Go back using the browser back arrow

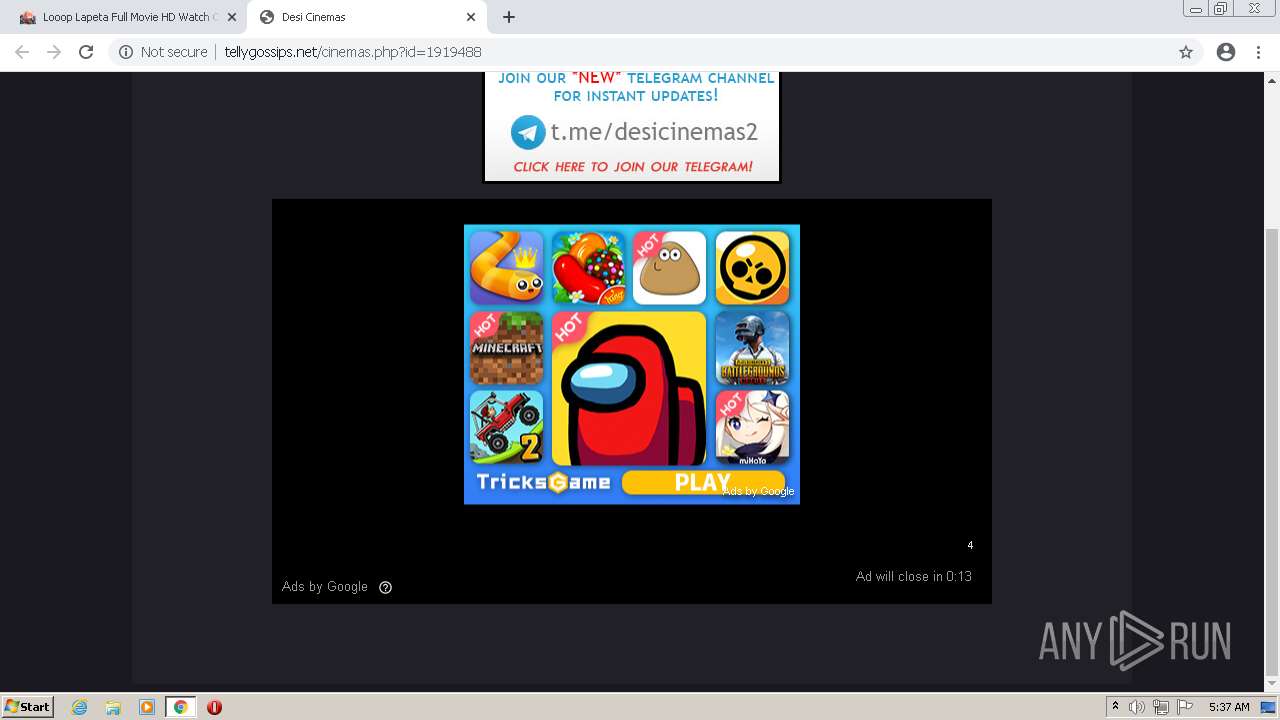coord(22,52)
